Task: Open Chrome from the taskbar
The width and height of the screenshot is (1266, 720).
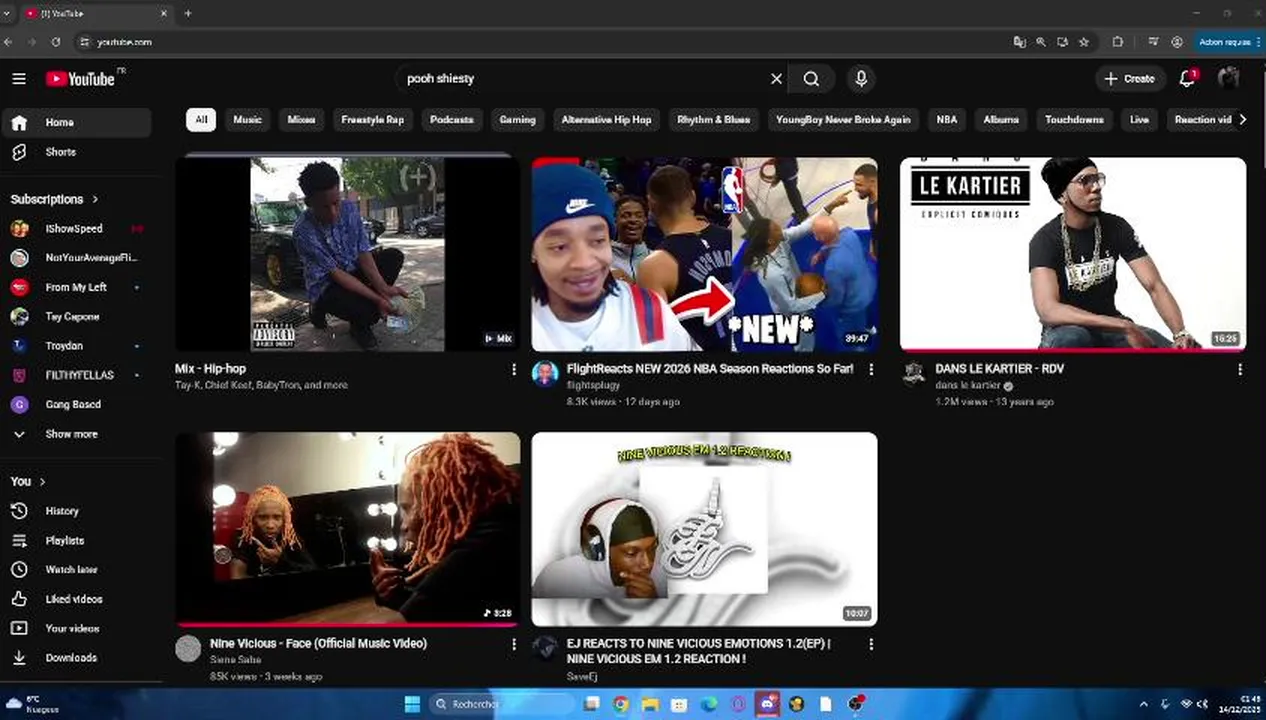Action: [x=621, y=704]
